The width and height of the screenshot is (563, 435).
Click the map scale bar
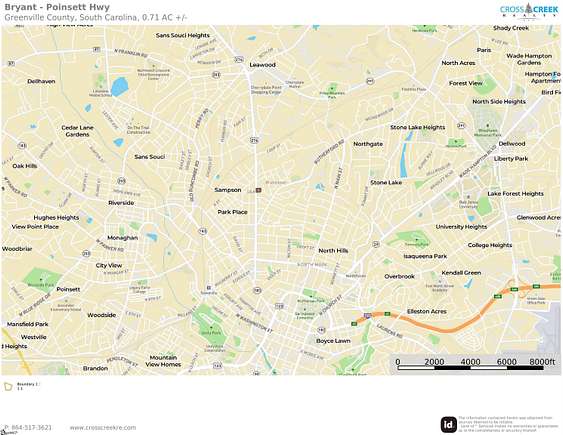(x=471, y=365)
